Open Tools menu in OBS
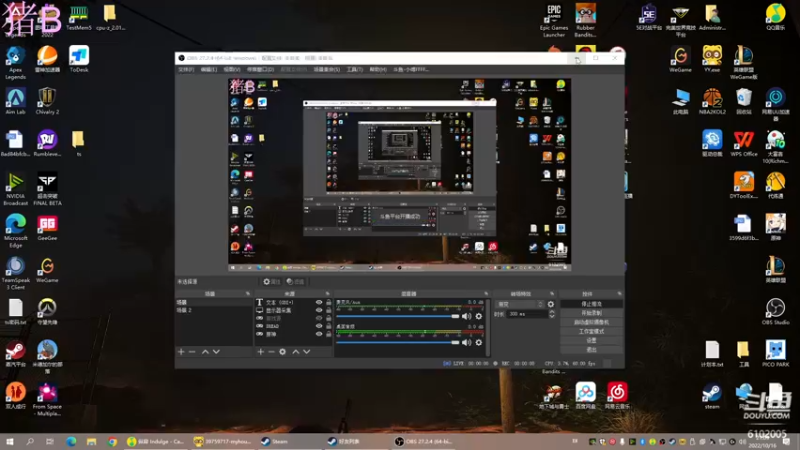 355,69
